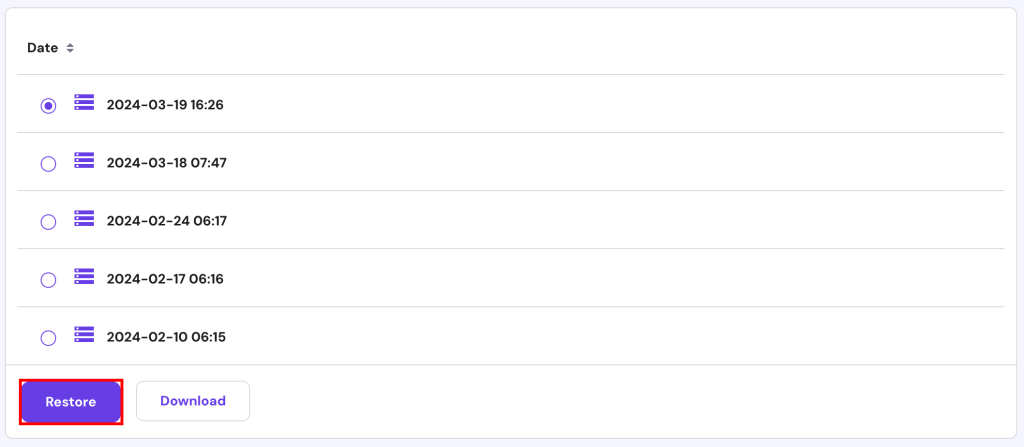Click server icon for 2024-02-17 06:16 backup
Image resolution: width=1024 pixels, height=447 pixels.
tap(84, 276)
